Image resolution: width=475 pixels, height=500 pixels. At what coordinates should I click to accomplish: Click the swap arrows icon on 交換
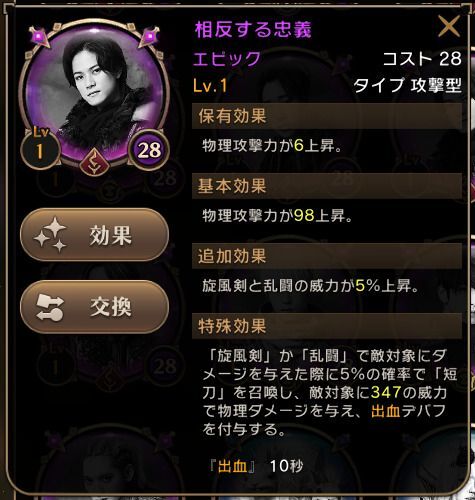pyautogui.click(x=50, y=307)
